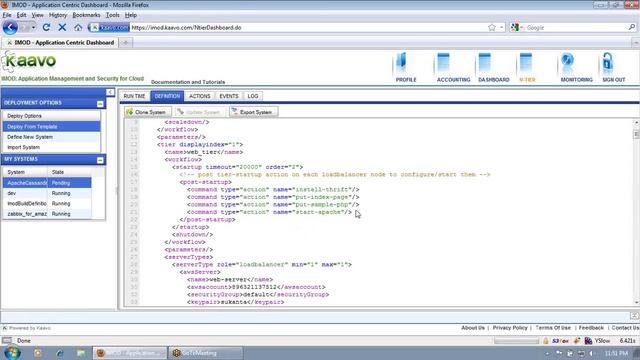The image size is (640, 360).
Task: Collapse Deployment Options section
Action: click(x=100, y=104)
